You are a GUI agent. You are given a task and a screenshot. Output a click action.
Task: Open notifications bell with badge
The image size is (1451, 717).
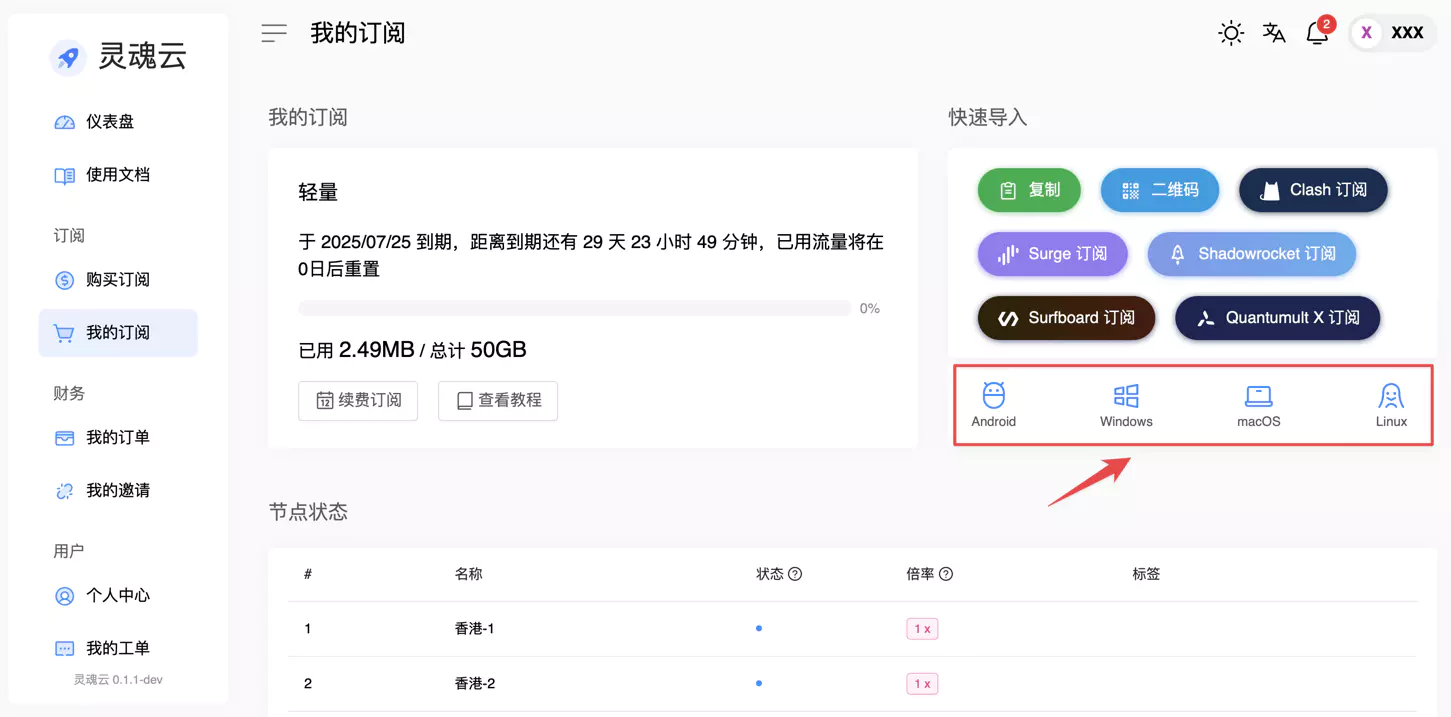(1319, 31)
